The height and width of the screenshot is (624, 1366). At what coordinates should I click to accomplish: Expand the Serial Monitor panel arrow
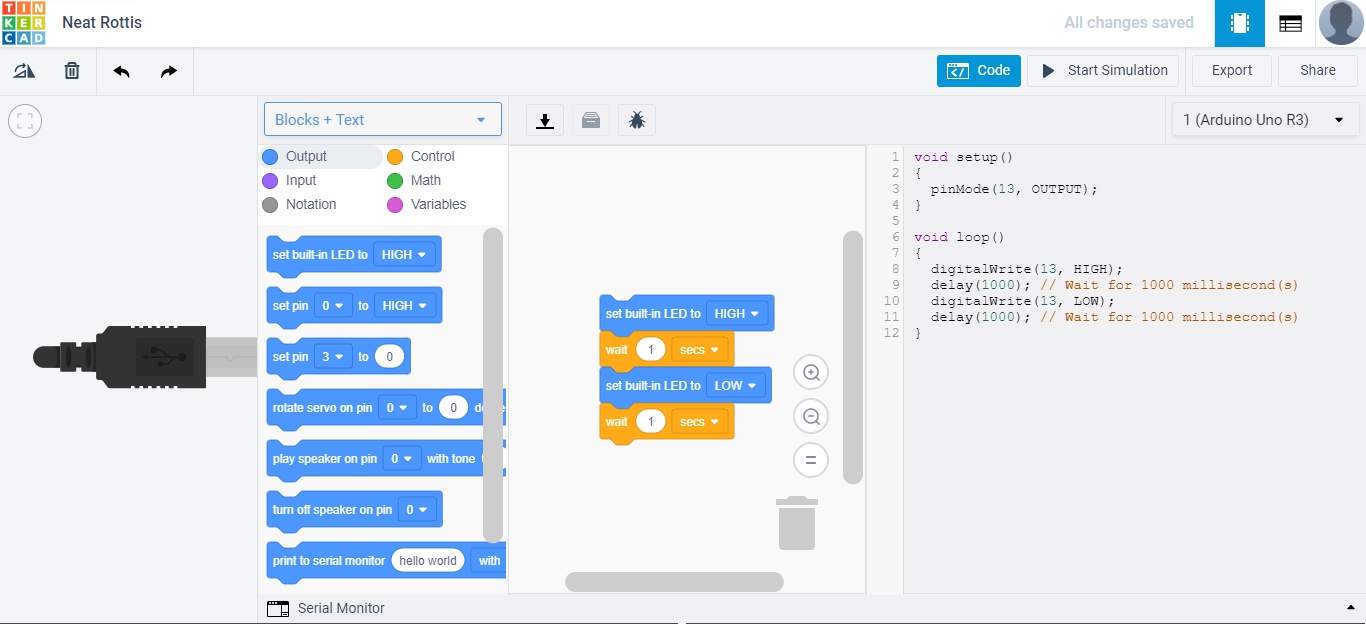pos(1351,608)
